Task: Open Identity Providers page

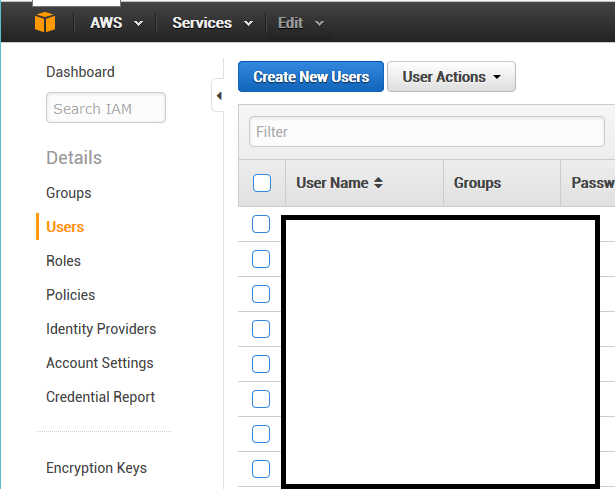Action: click(101, 329)
